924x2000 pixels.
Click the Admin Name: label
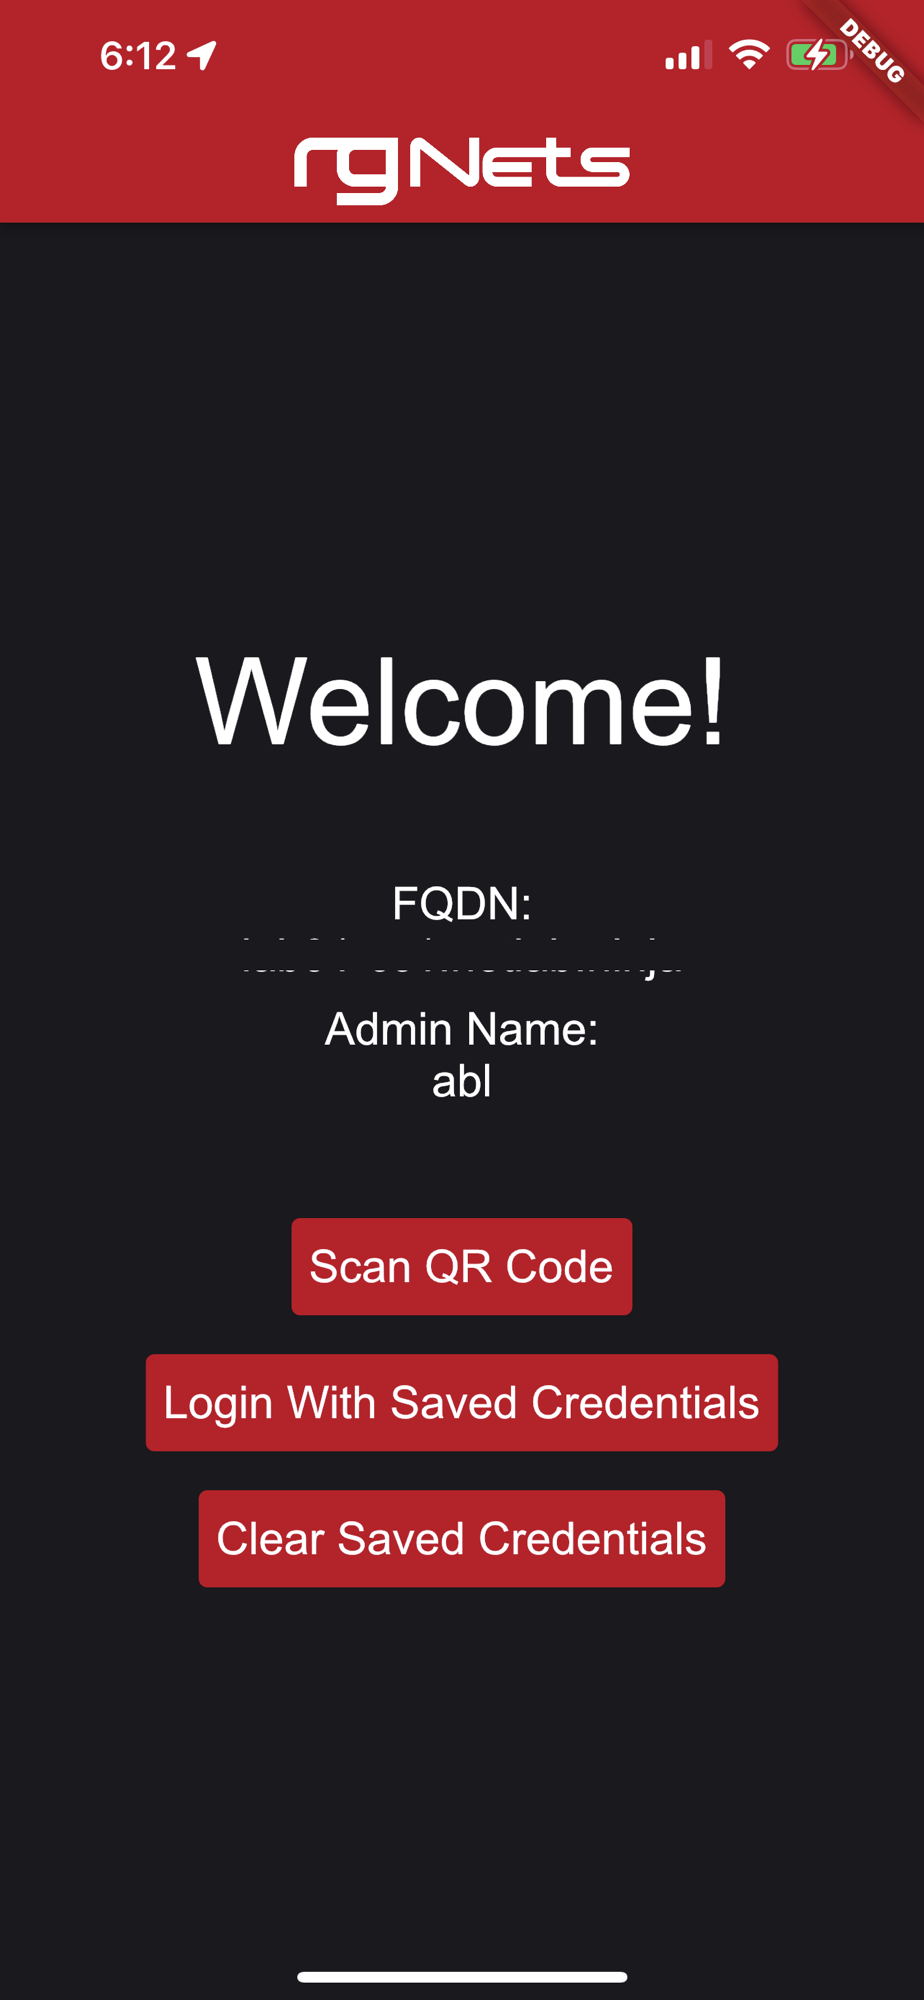tap(461, 1029)
